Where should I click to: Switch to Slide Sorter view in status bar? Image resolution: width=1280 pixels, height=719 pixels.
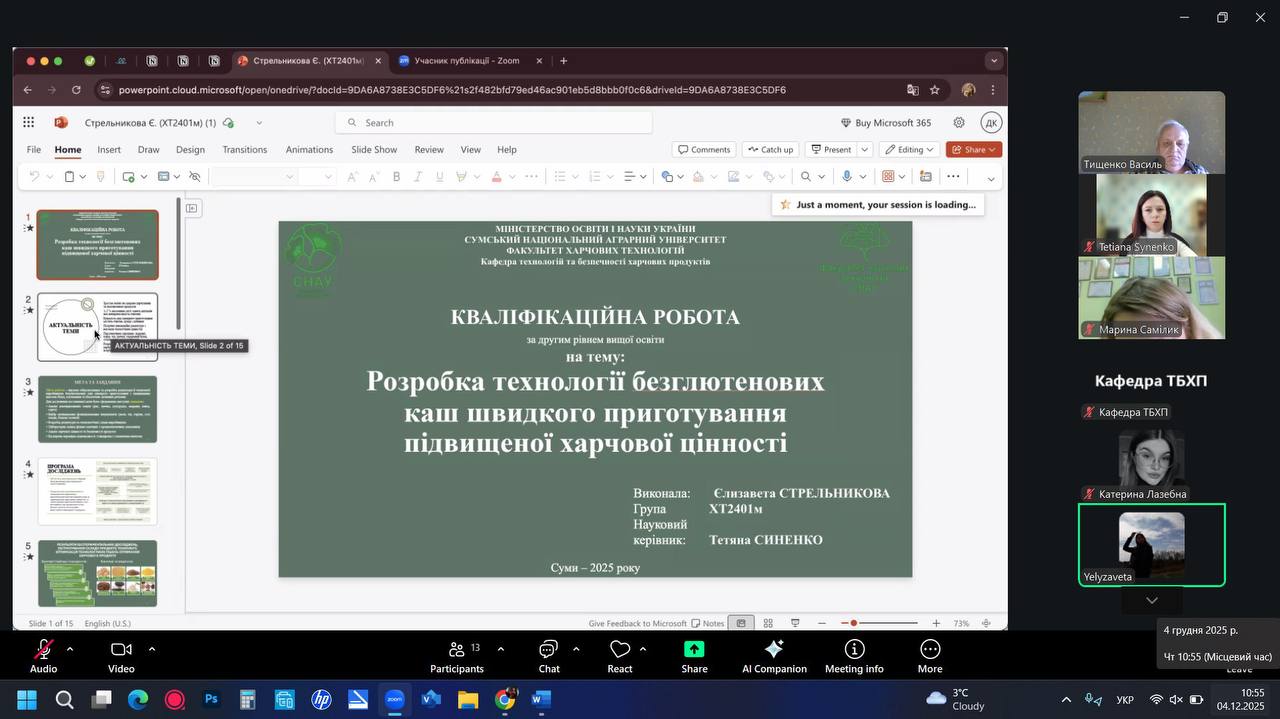(x=768, y=623)
